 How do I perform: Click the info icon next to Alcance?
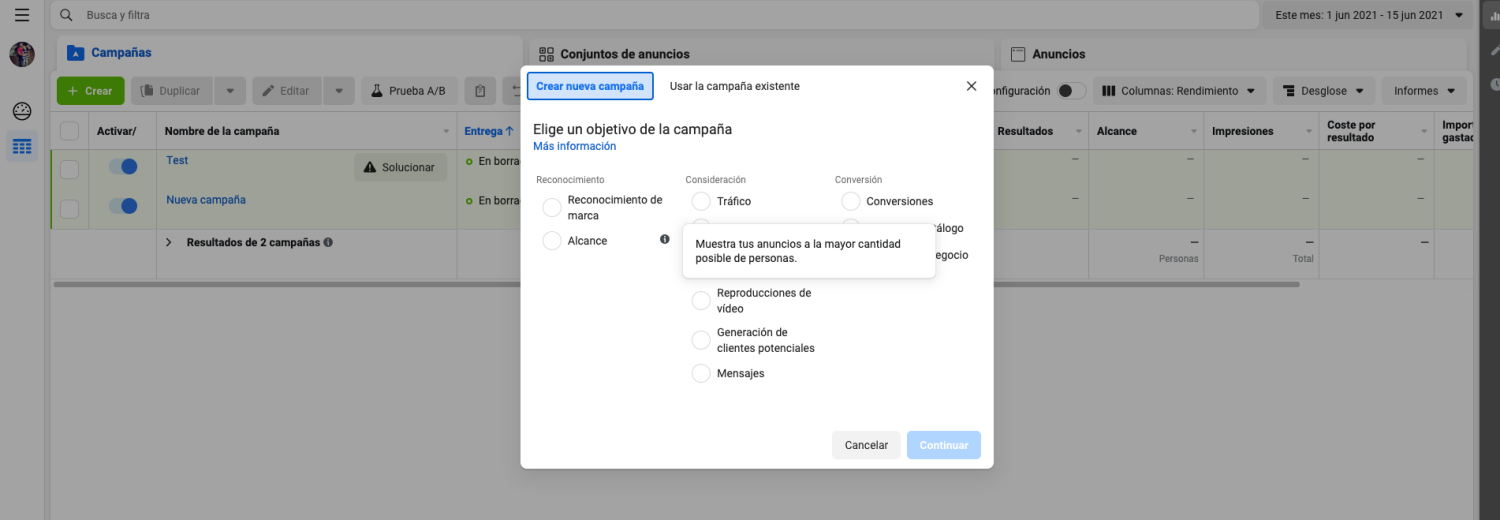(665, 240)
